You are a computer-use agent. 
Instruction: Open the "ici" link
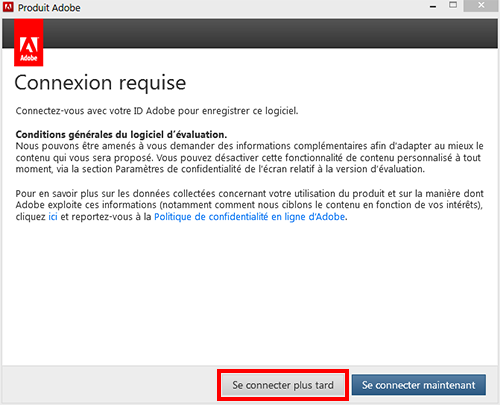[53, 217]
